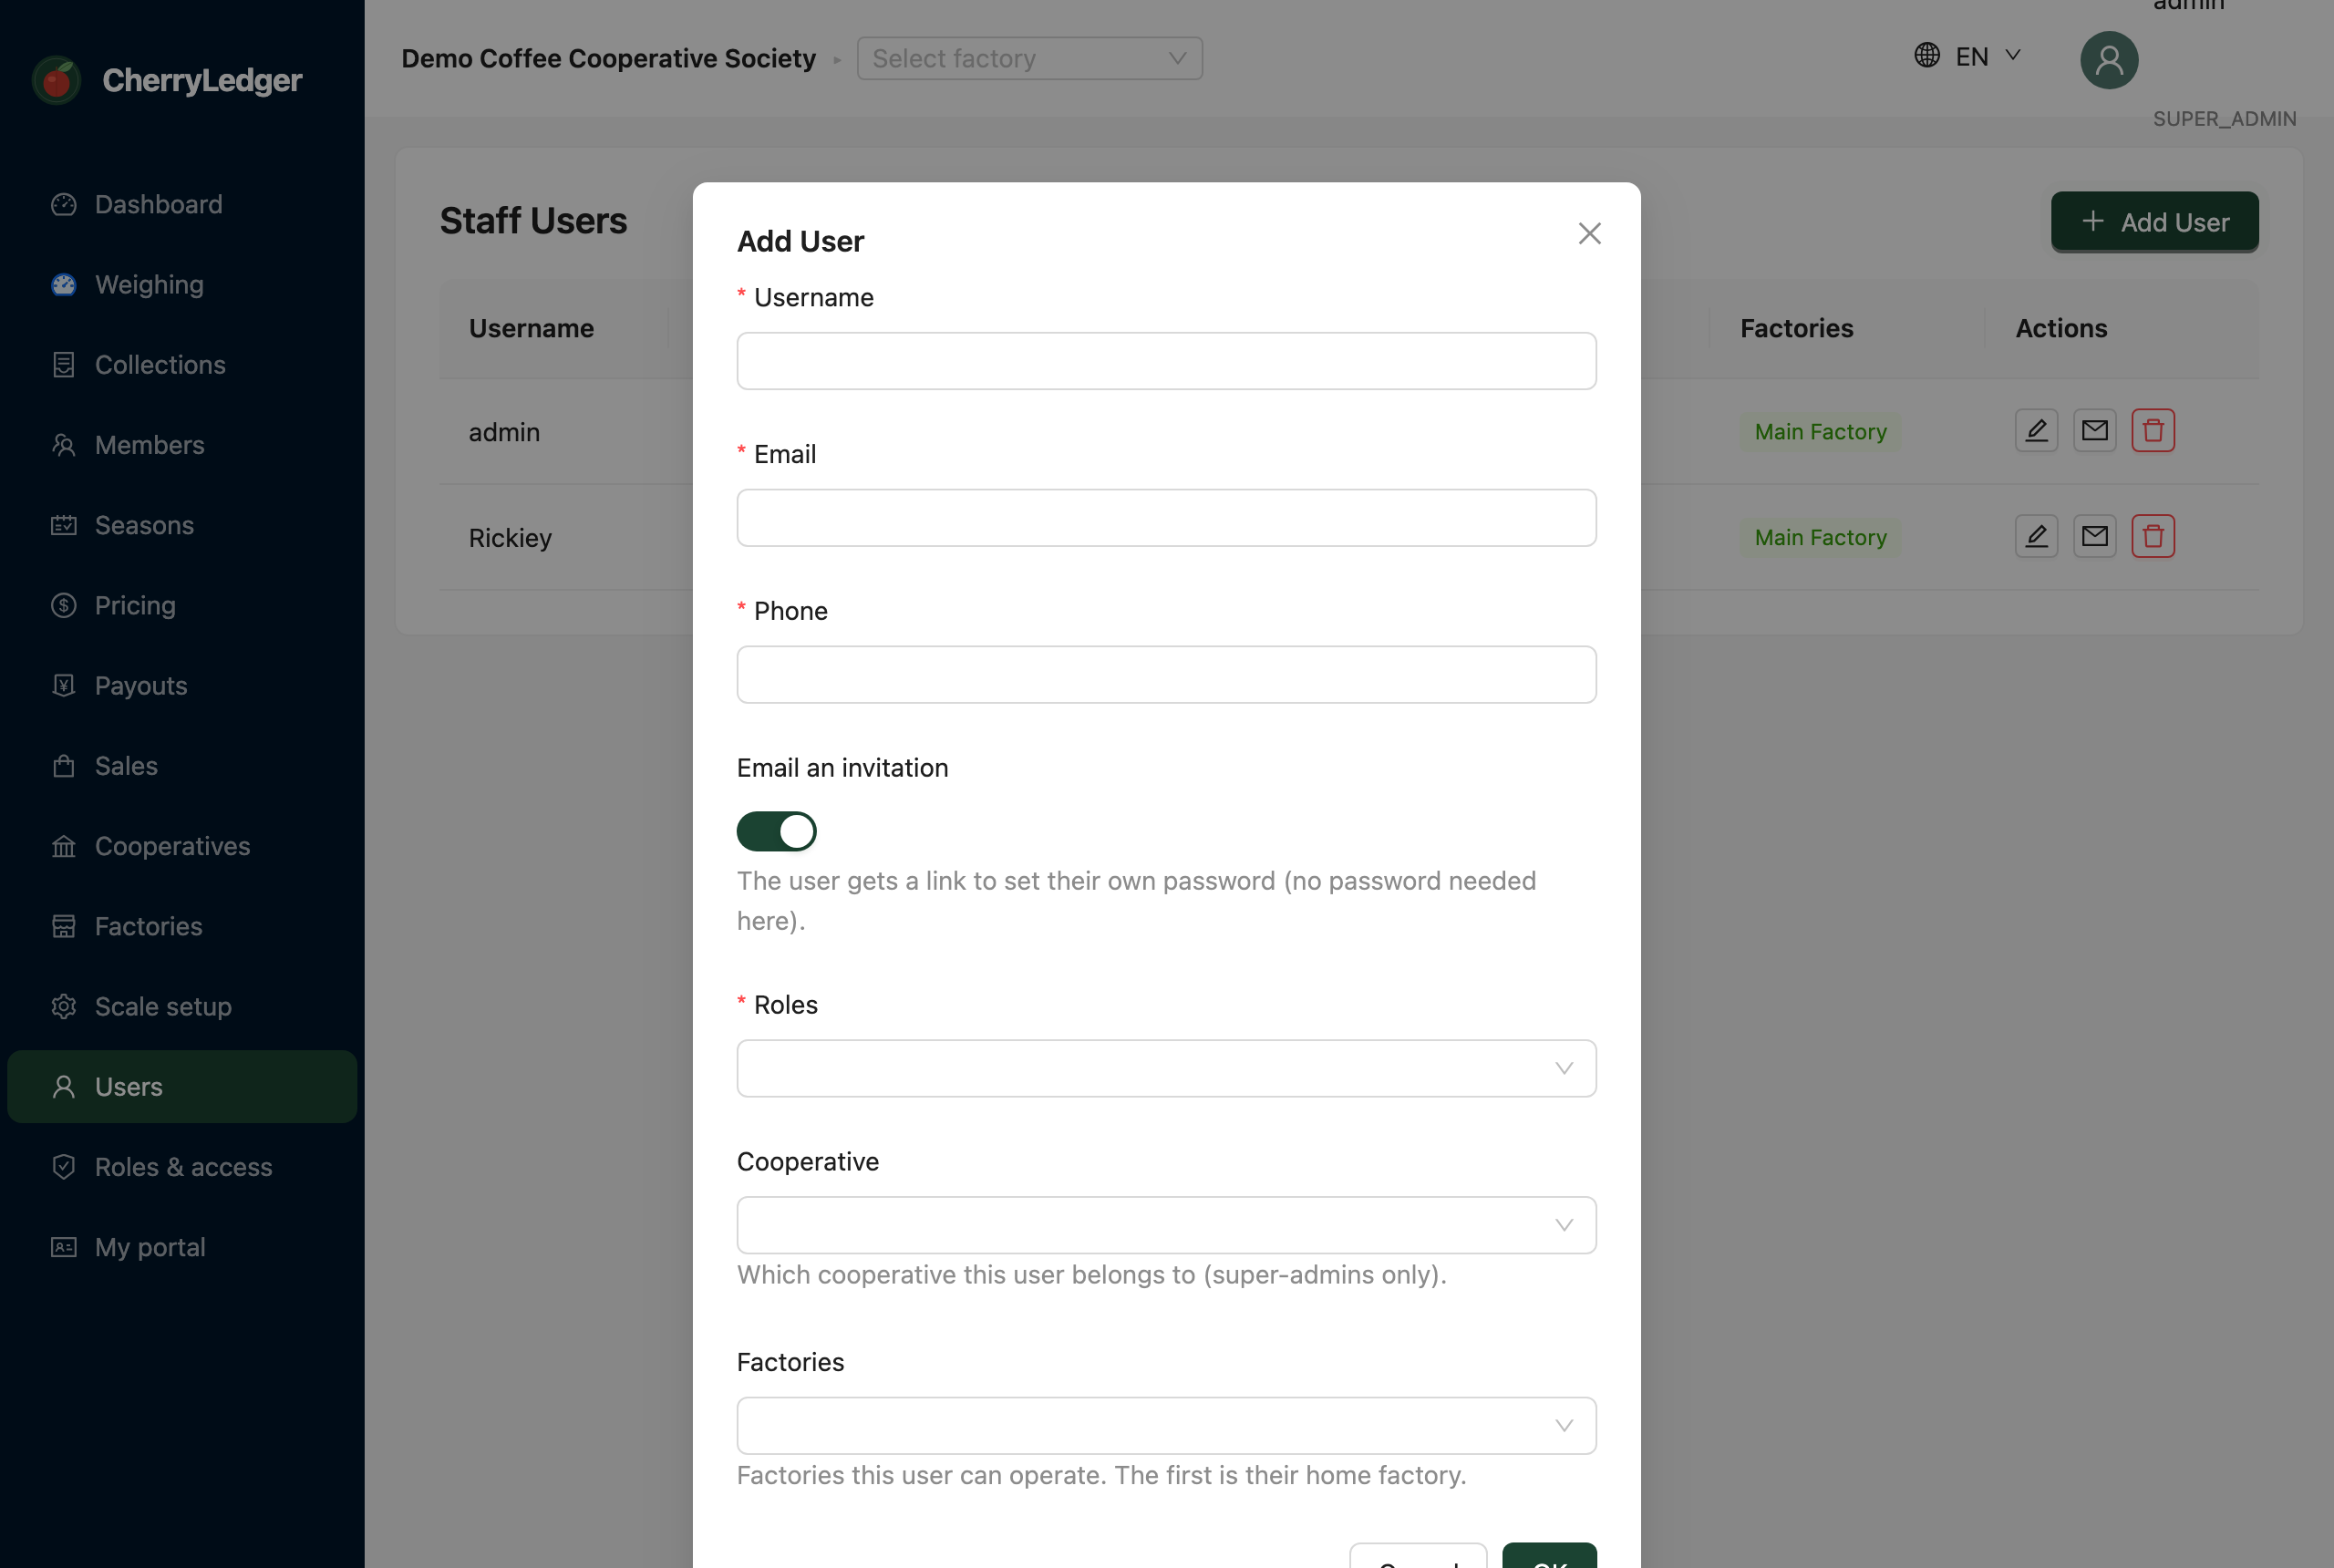Click the SUPER_ADMIN role label
Image resolution: width=2334 pixels, height=1568 pixels.
click(2224, 119)
